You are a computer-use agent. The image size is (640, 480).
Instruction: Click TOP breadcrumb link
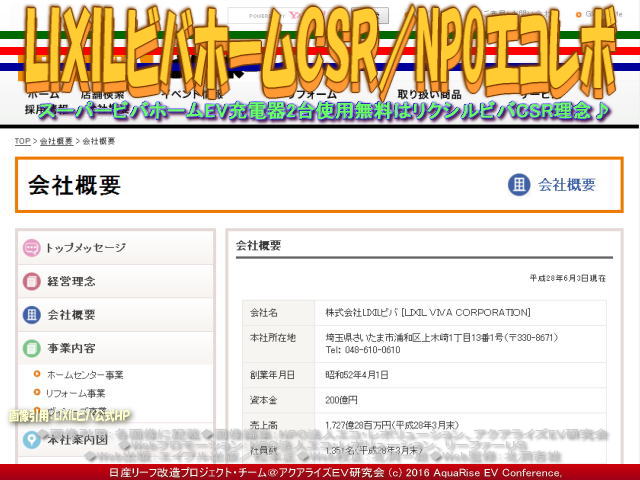tap(22, 141)
